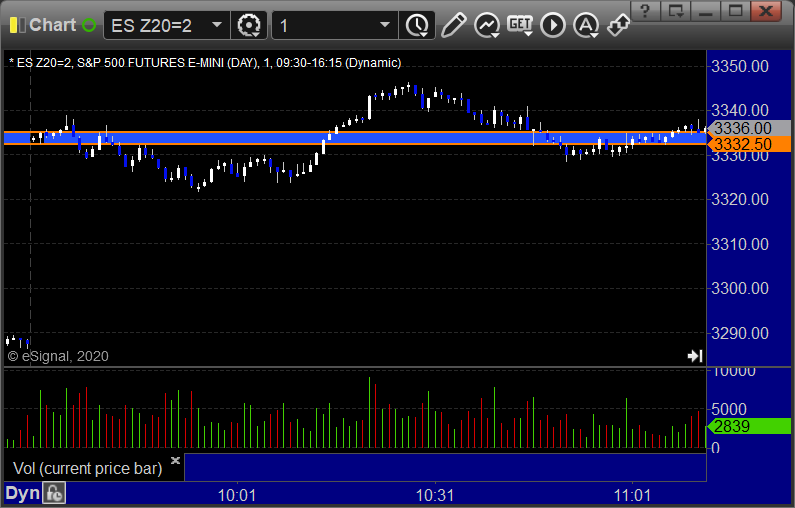The image size is (795, 508).
Task: Click the Chart title label
Action: (x=52, y=25)
